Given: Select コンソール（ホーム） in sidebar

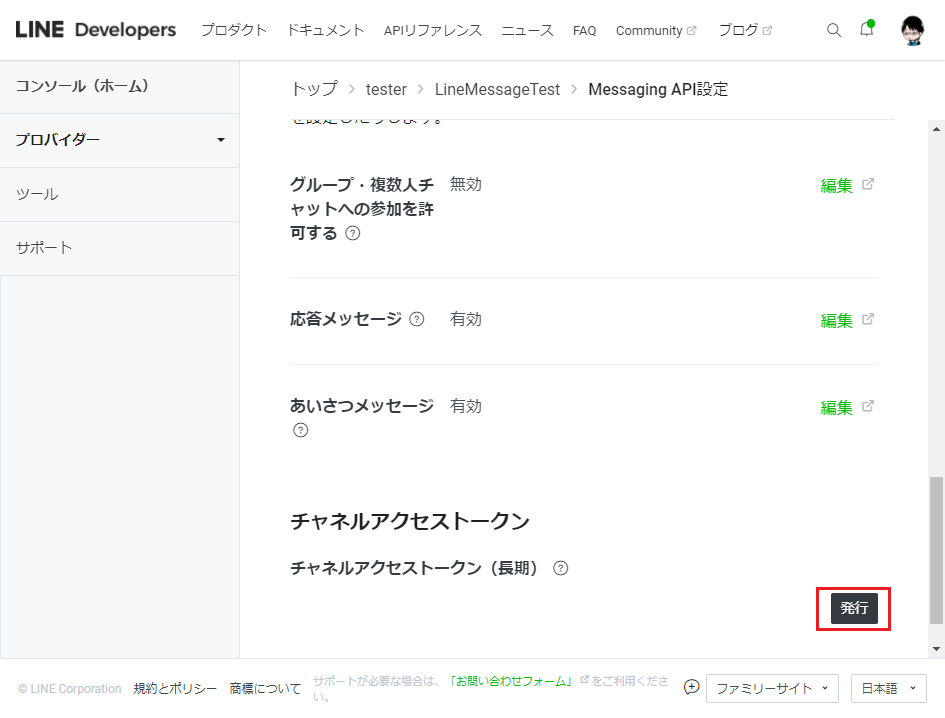Looking at the screenshot, I should 120,86.
